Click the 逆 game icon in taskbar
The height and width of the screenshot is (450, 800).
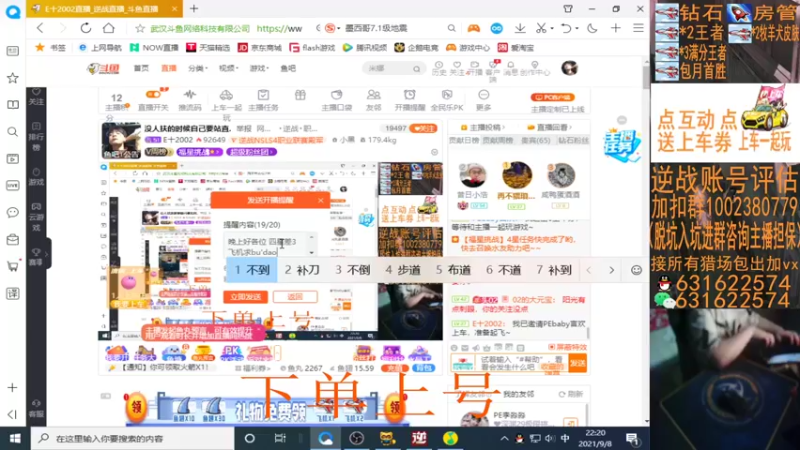point(419,438)
